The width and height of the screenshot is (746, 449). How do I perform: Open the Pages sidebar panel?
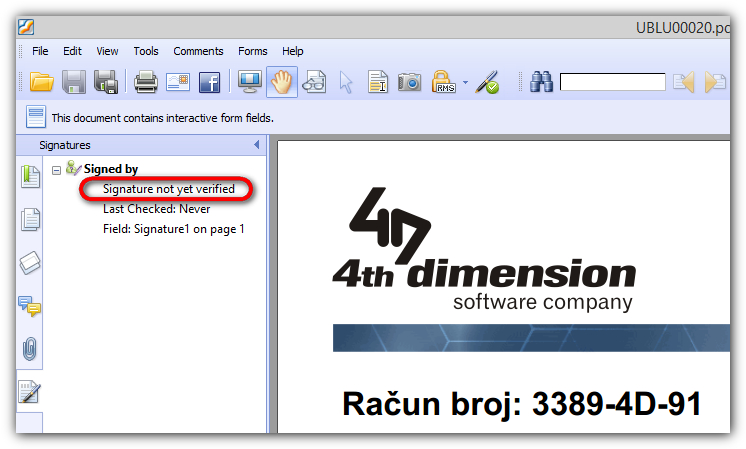(30, 219)
